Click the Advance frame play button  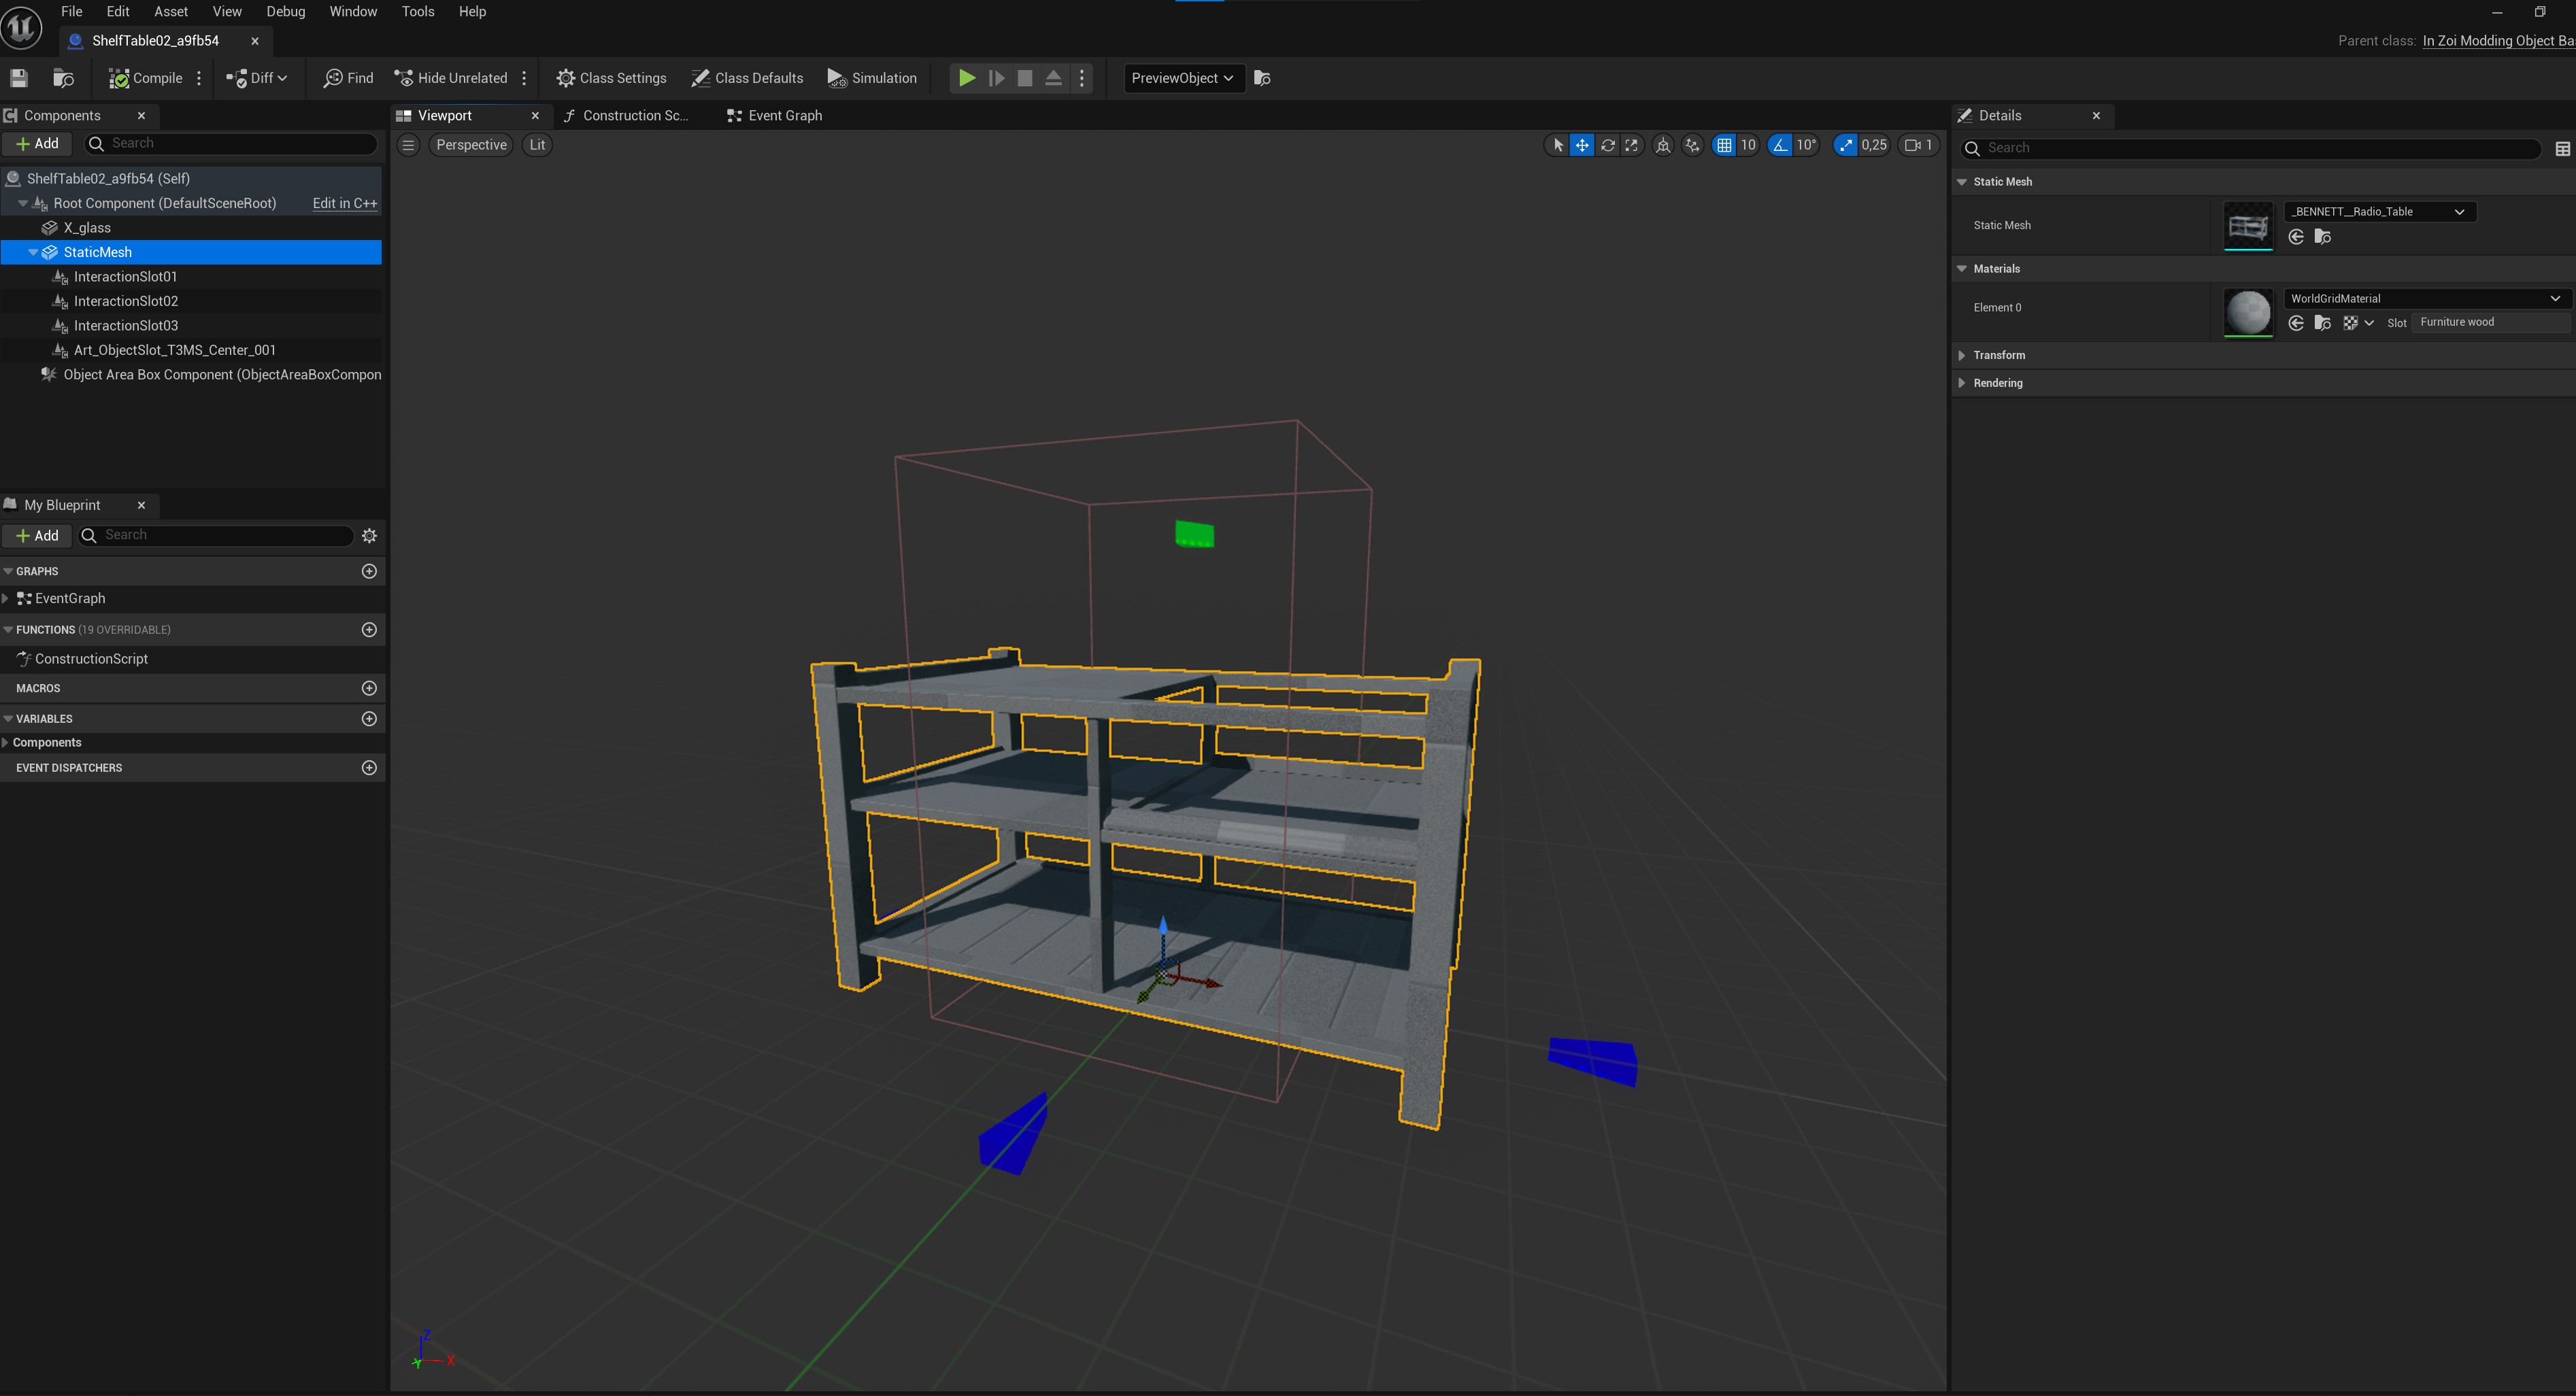click(996, 78)
